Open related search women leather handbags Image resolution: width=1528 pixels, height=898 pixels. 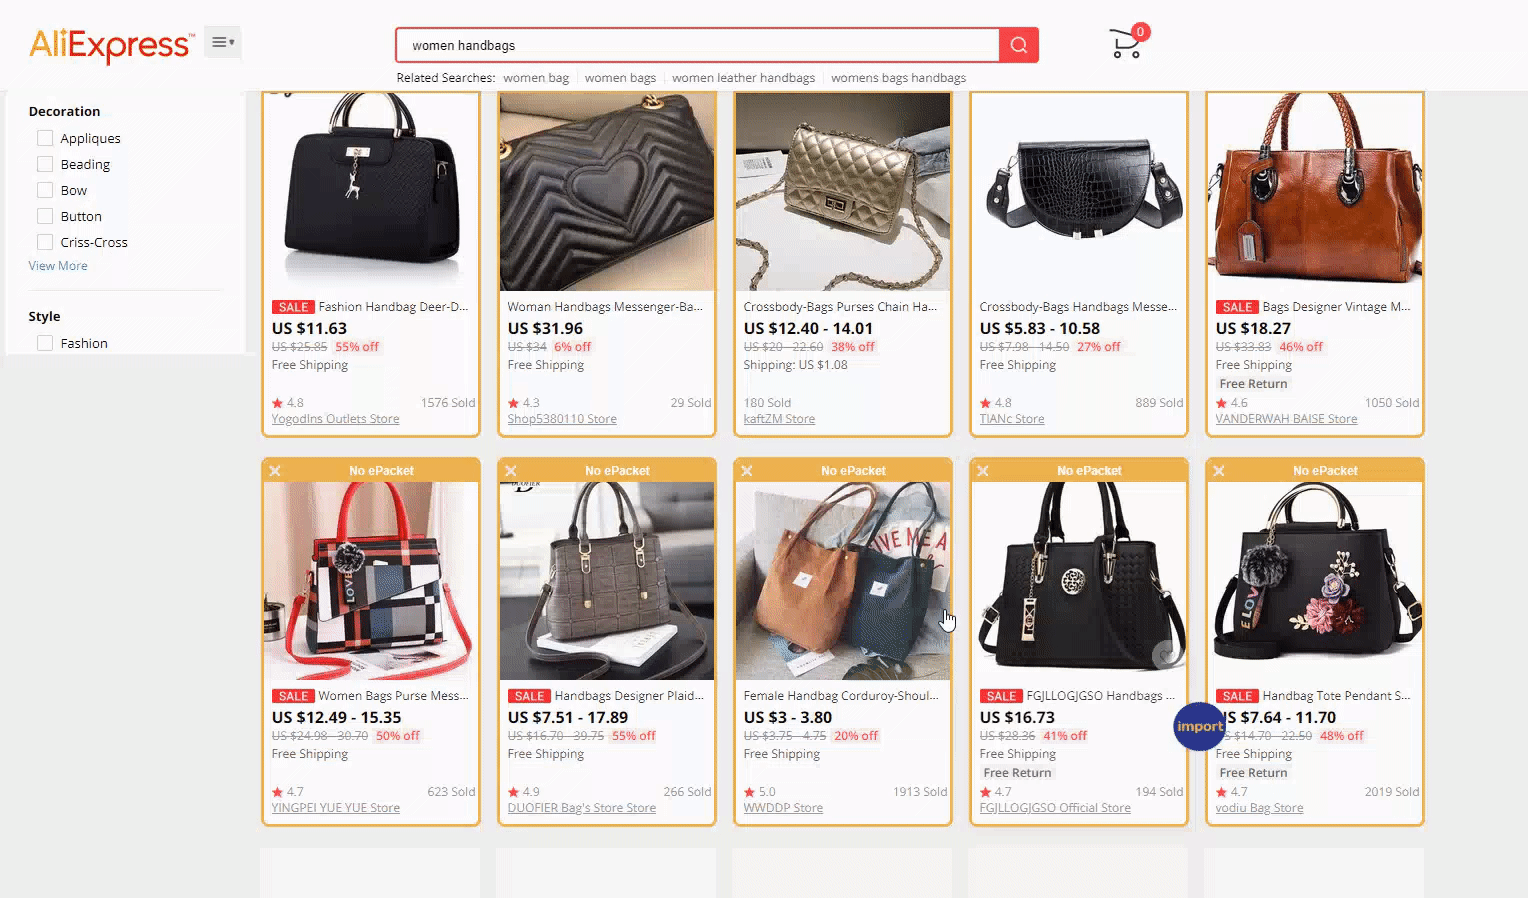(x=743, y=78)
